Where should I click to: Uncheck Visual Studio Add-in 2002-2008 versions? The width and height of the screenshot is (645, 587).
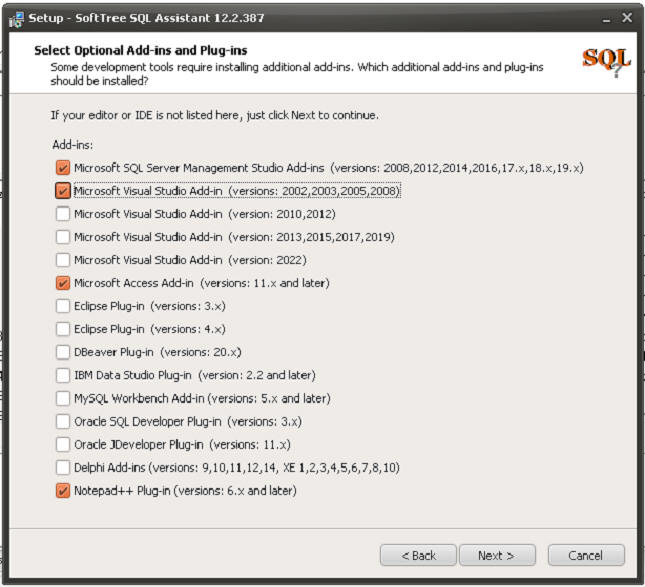pos(63,191)
